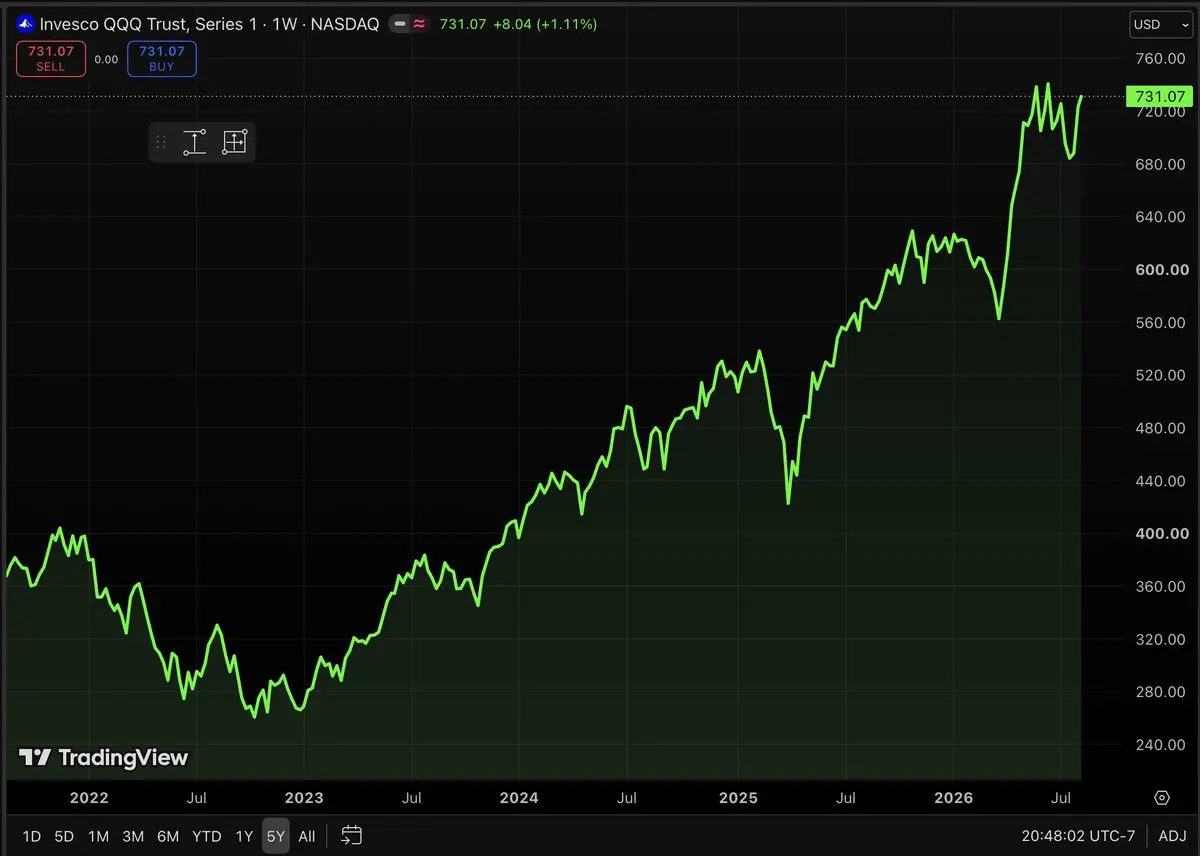The width and height of the screenshot is (1200, 856).
Task: Switch to the 1D time range
Action: (32, 836)
